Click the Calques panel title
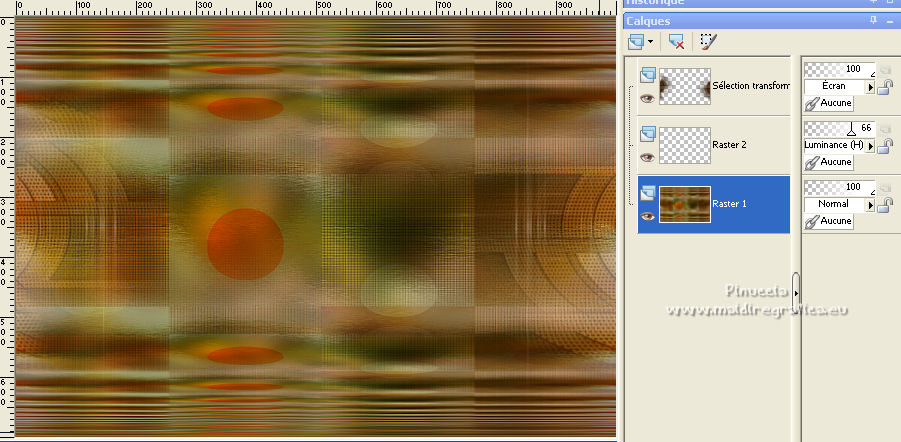Image resolution: width=901 pixels, height=442 pixels. pos(648,21)
